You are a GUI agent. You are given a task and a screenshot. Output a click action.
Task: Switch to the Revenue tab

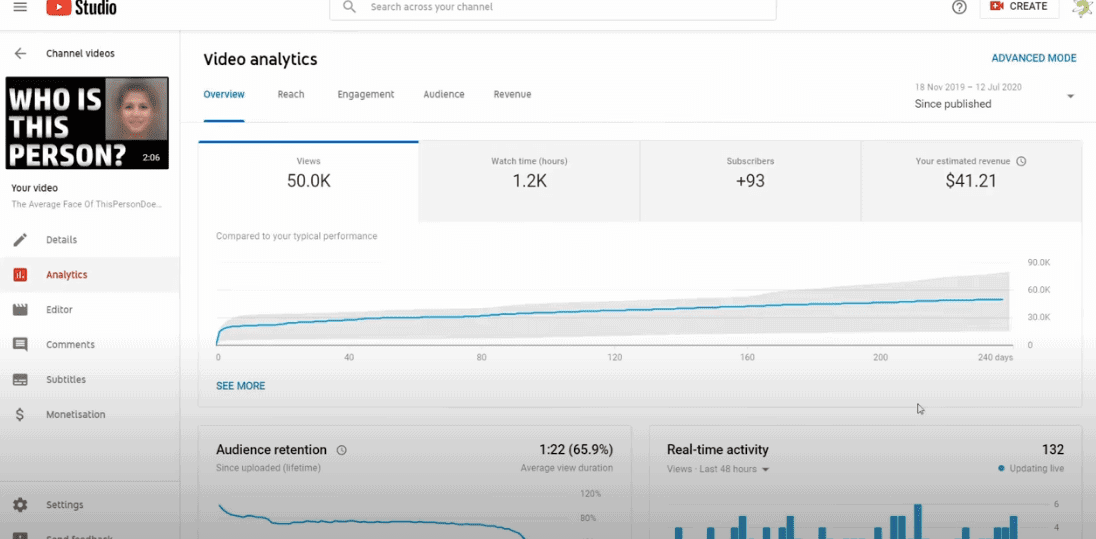pos(512,94)
